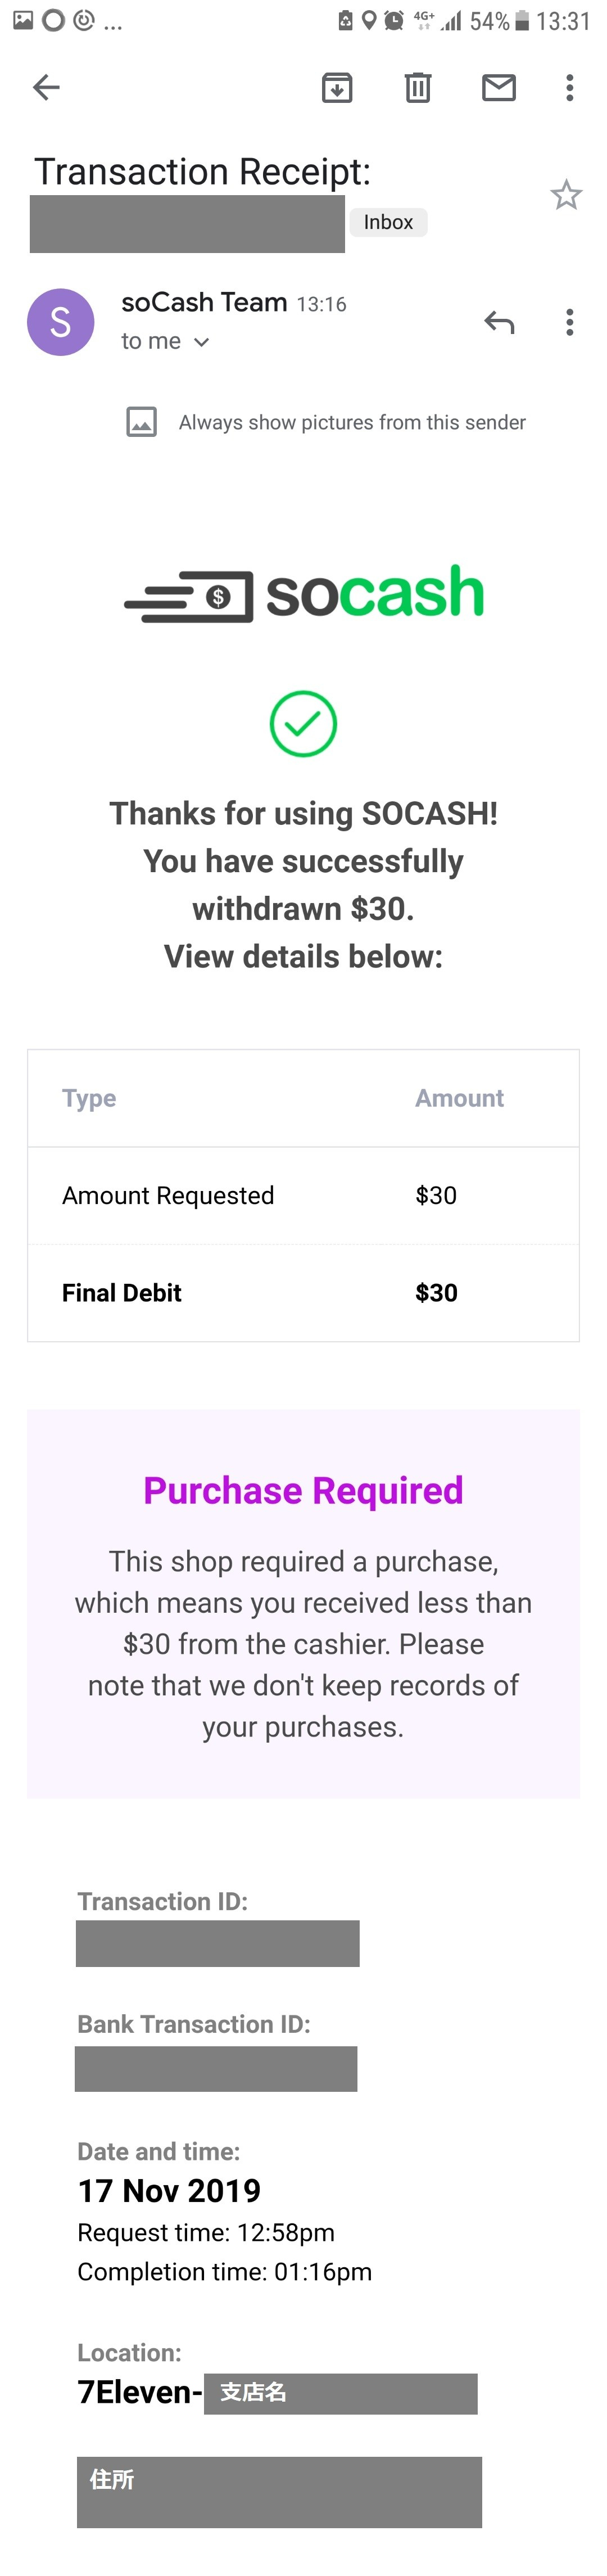This screenshot has width=607, height=2576.
Task: Click 'Always show pictures from this sender'
Action: [x=352, y=423]
